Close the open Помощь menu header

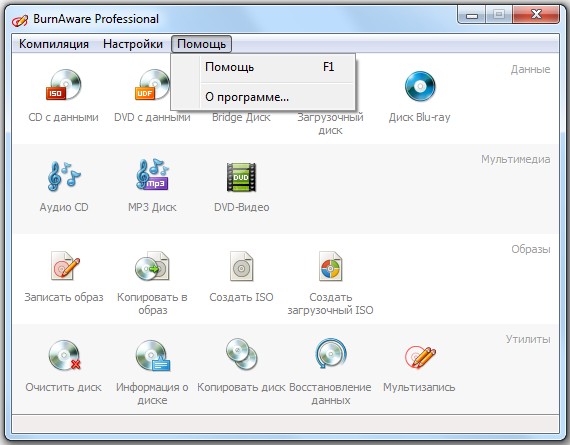coord(201,44)
